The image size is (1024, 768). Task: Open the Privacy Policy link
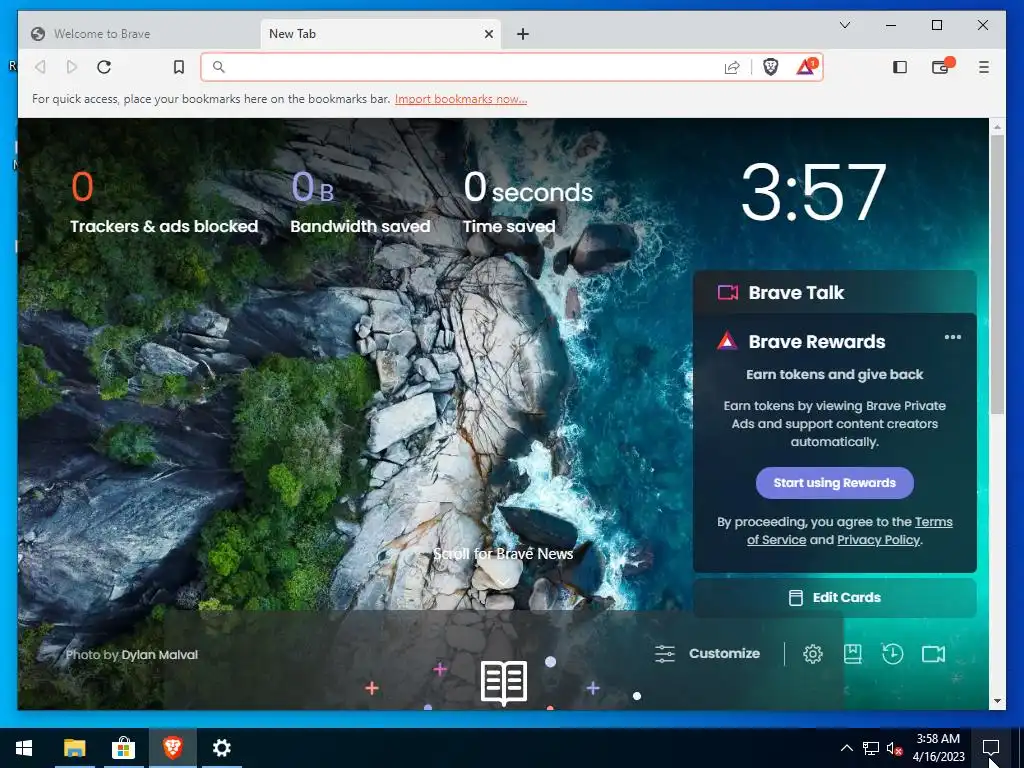(878, 540)
